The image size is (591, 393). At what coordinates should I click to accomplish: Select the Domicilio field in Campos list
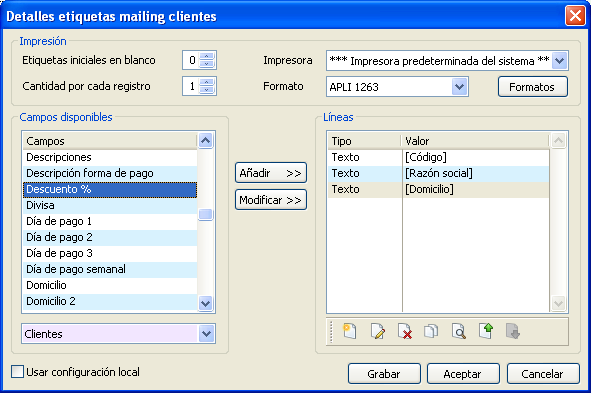pyautogui.click(x=110, y=286)
